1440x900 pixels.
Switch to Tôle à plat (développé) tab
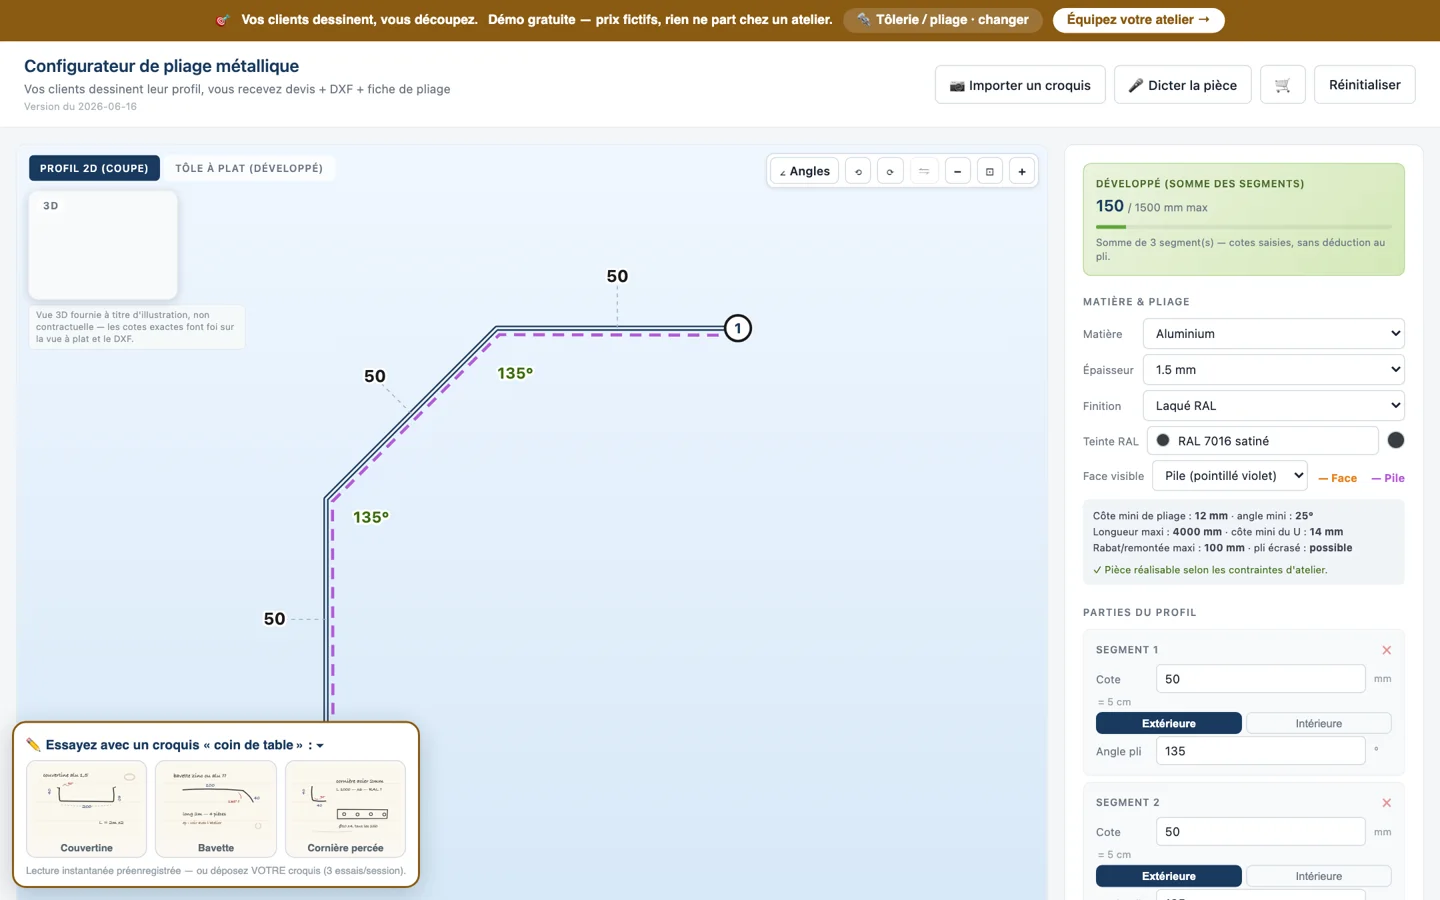point(249,168)
